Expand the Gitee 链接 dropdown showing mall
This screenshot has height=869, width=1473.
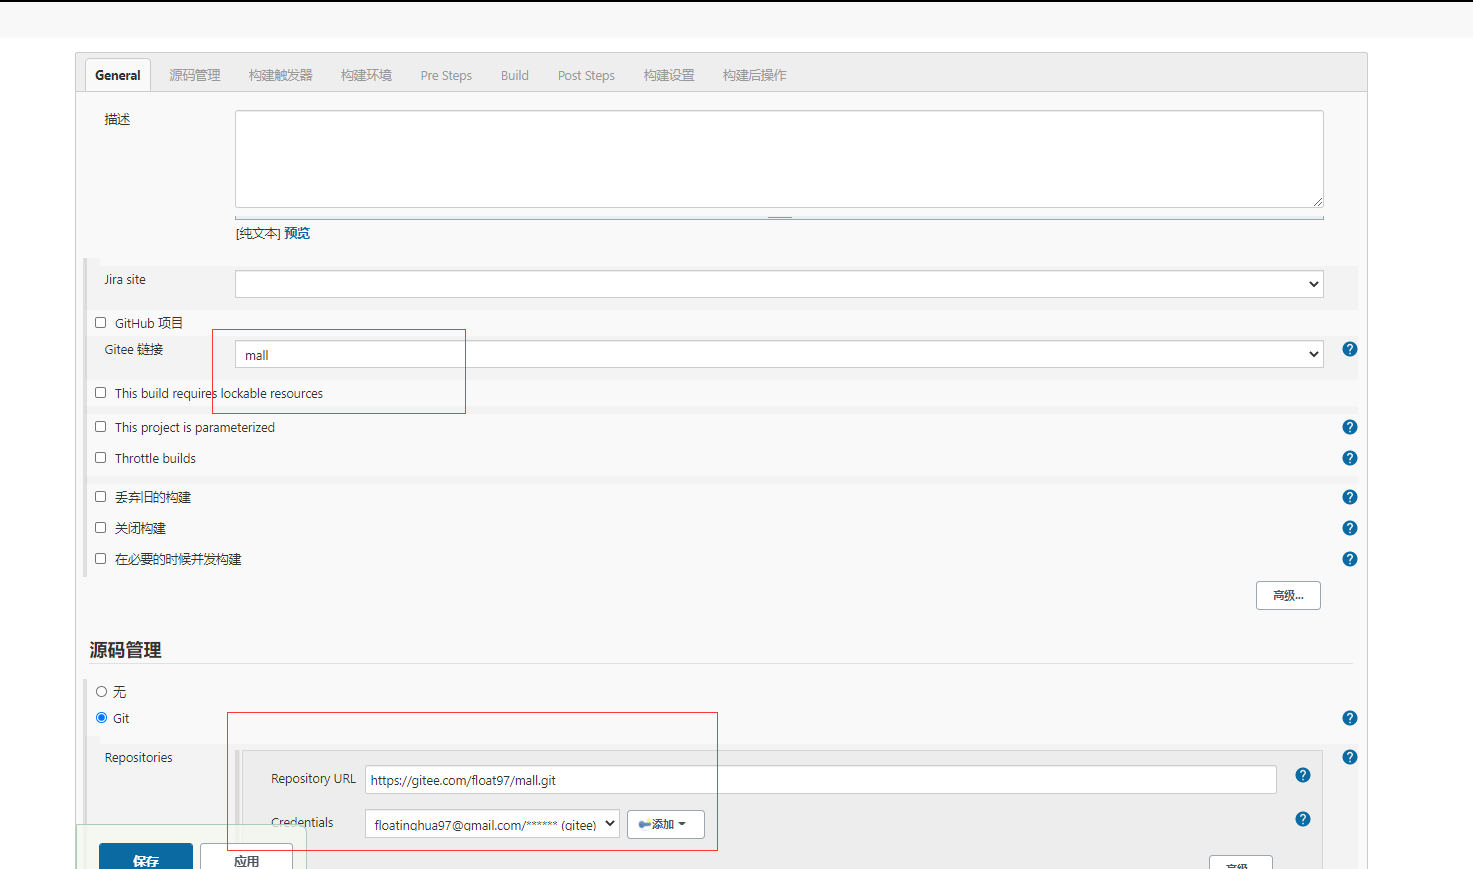[x=779, y=354]
